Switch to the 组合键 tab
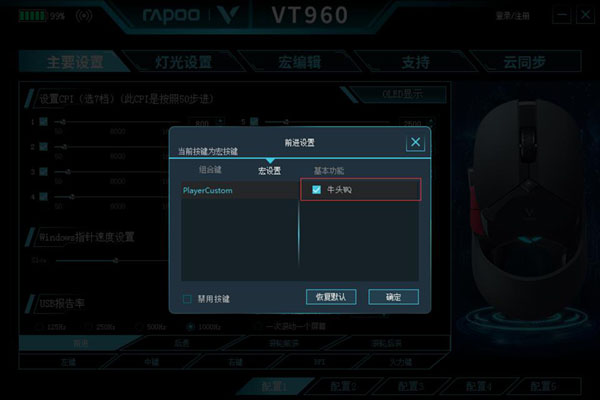The height and width of the screenshot is (400, 600). click(210, 170)
